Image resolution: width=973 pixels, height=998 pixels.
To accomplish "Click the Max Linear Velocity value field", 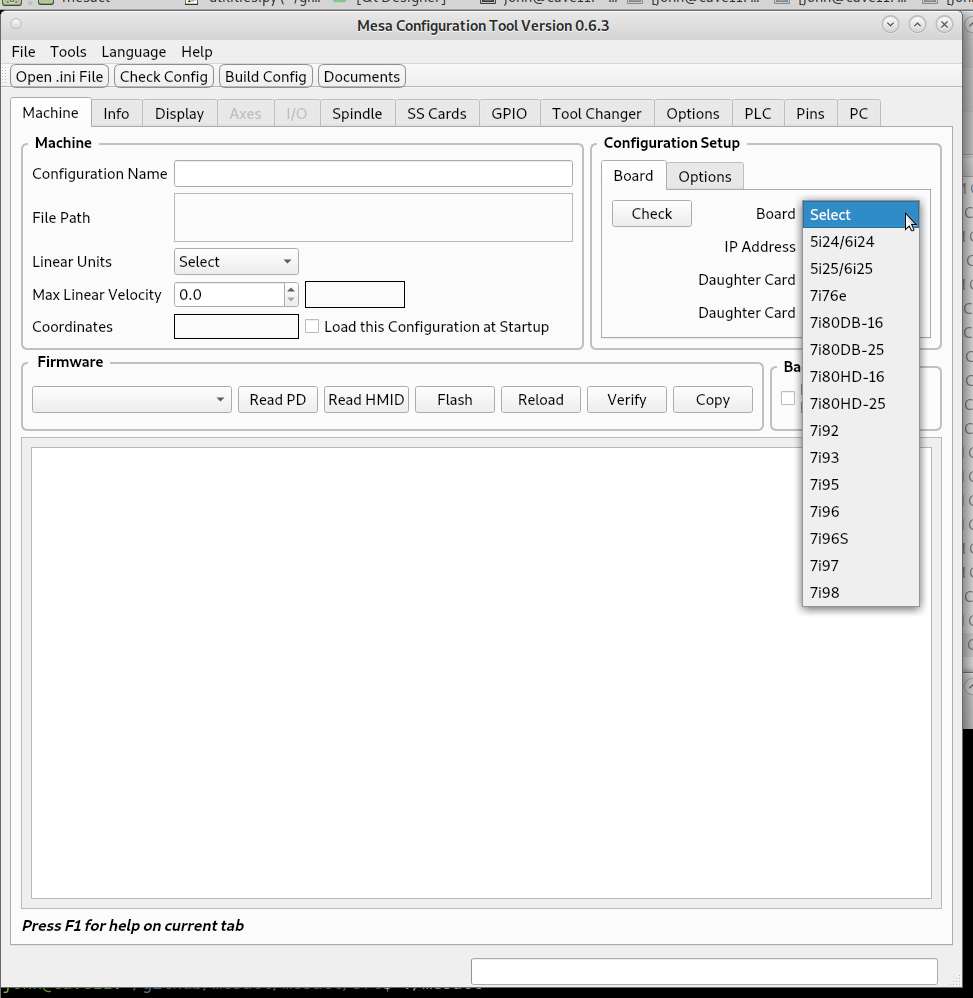I will tap(229, 295).
